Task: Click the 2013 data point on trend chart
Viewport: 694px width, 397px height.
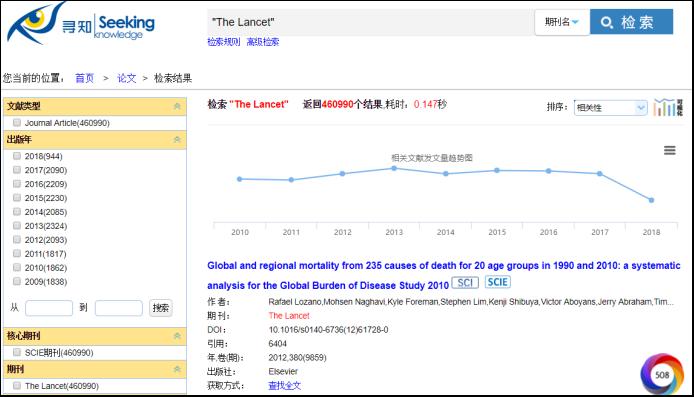Action: (x=394, y=168)
